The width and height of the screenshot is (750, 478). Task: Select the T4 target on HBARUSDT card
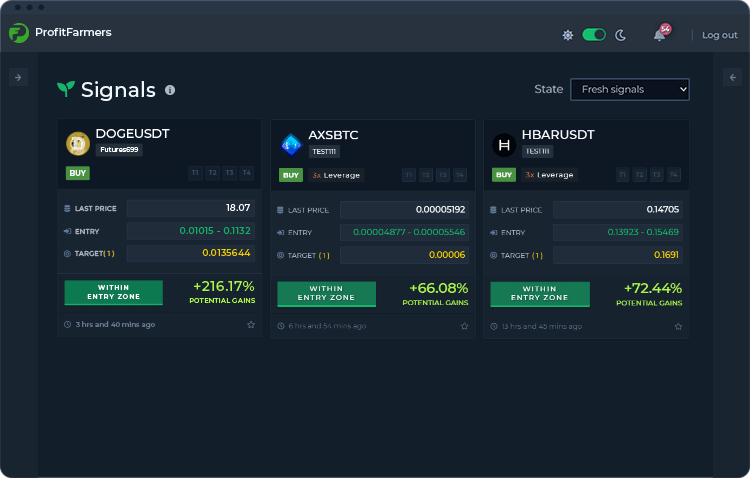pos(673,175)
